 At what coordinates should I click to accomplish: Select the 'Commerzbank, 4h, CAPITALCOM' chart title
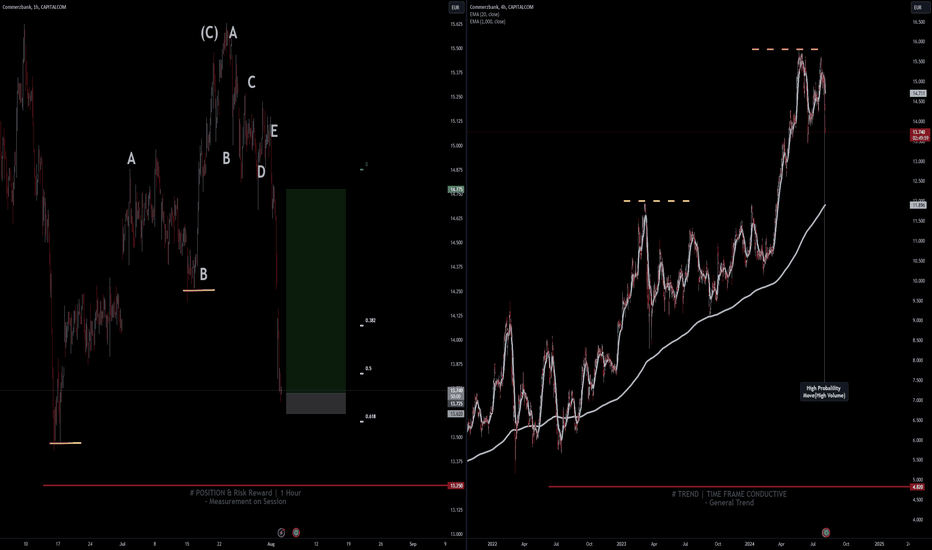[x=501, y=7]
